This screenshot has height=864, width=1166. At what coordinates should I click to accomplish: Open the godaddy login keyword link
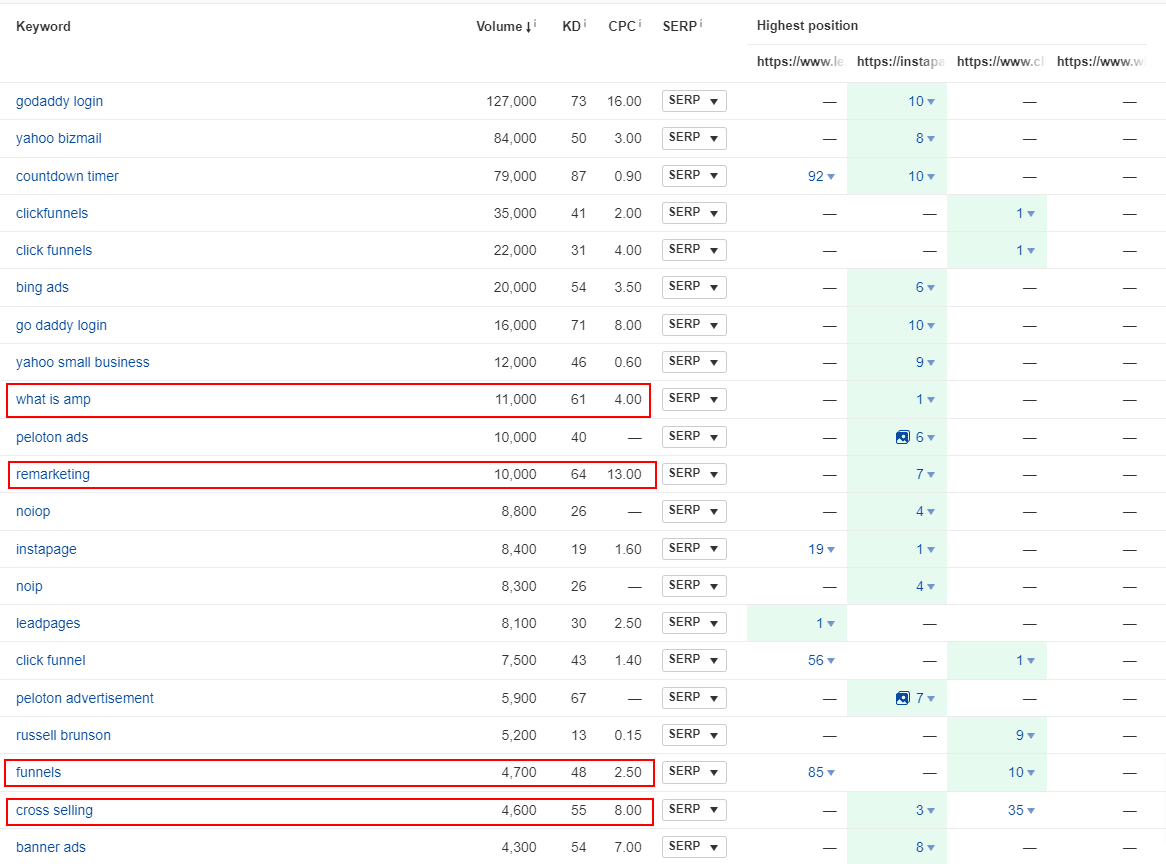59,101
